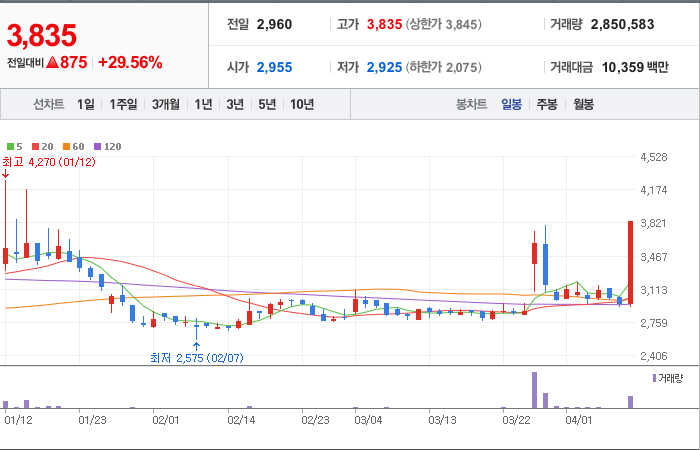
Task: Click the purple 120-day moving average legend
Action: [x=108, y=146]
